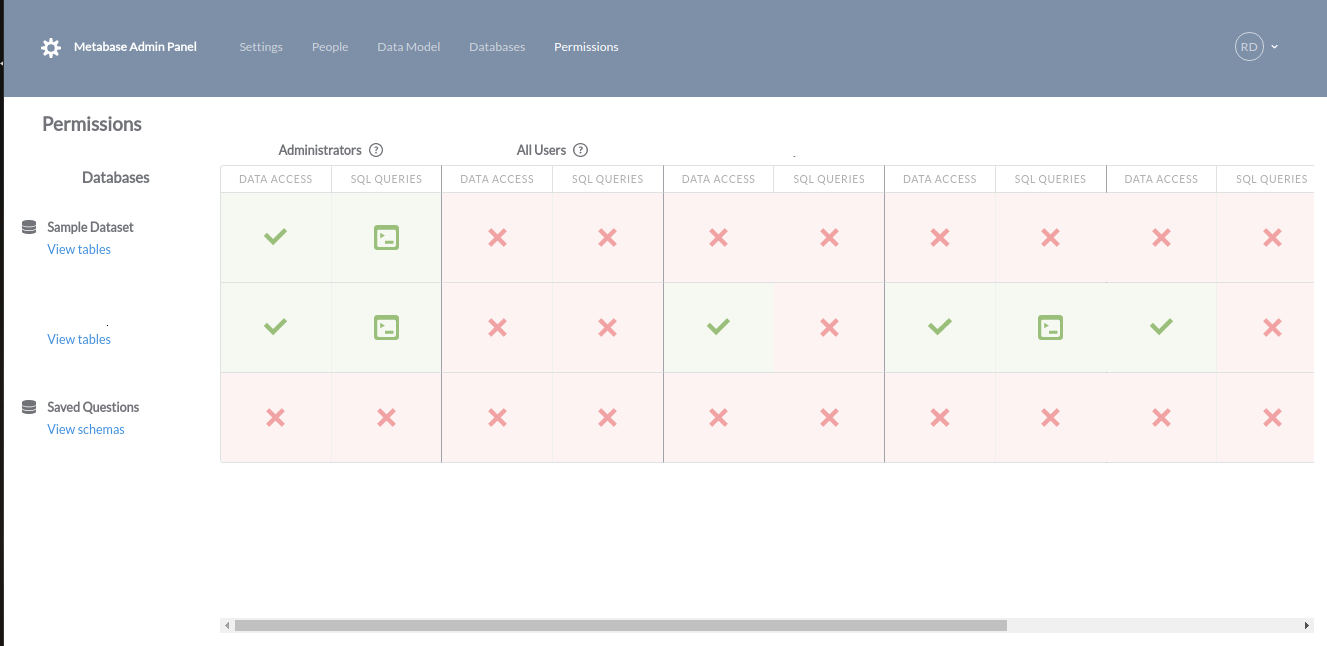The image size is (1327, 646).
Task: Click Administrators data access checkmark in unnamed database row
Action: click(276, 327)
